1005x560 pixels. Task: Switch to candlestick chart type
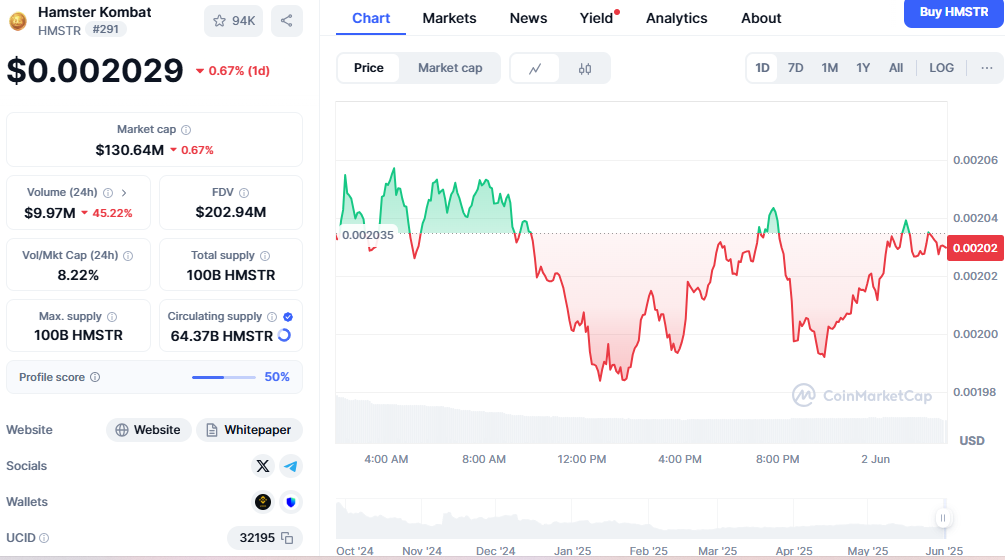pos(585,68)
